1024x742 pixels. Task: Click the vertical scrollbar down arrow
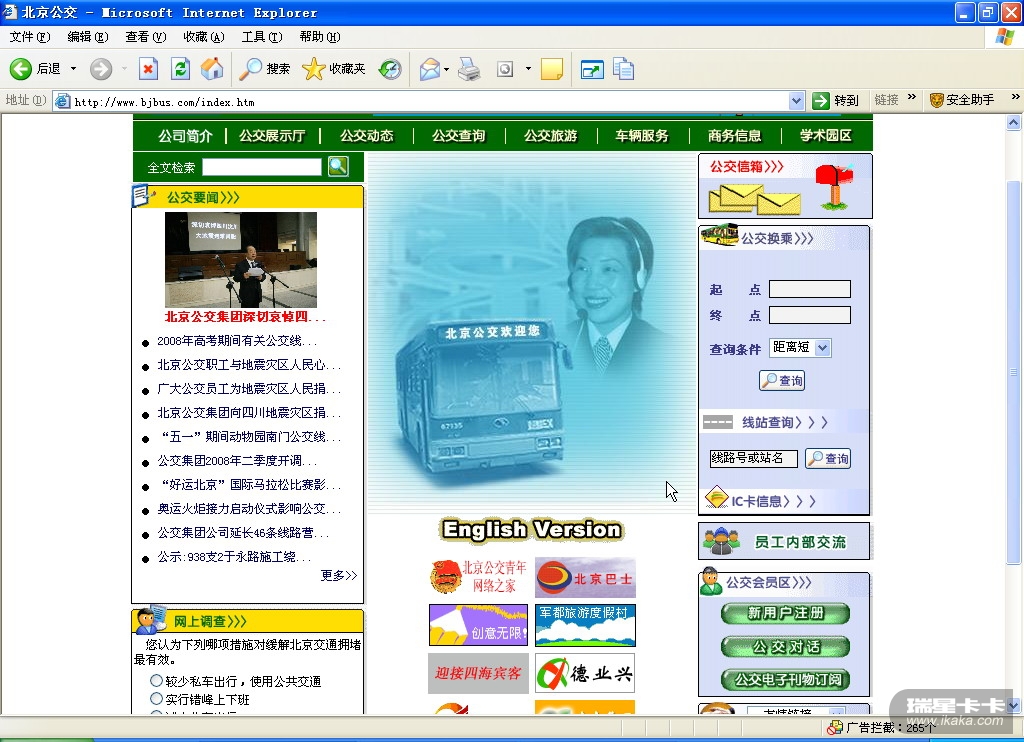click(1014, 705)
